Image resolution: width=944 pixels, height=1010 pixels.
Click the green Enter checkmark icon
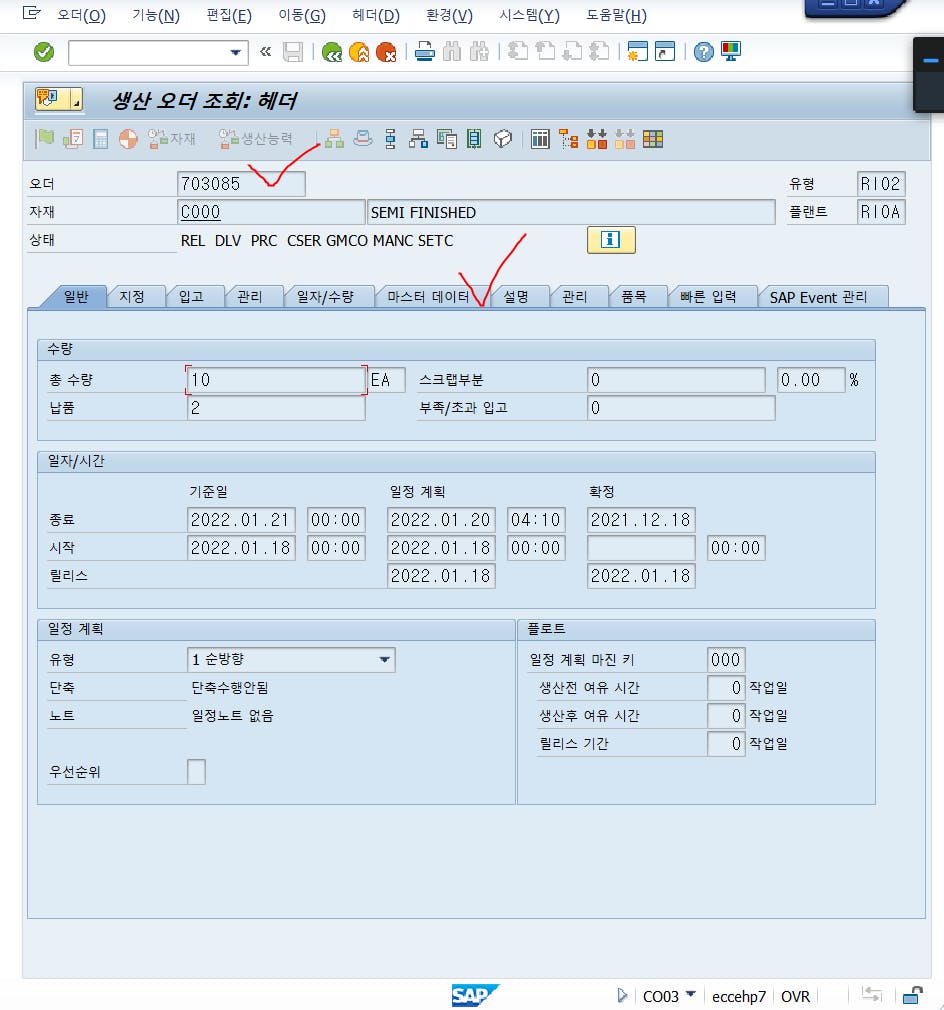[x=44, y=52]
